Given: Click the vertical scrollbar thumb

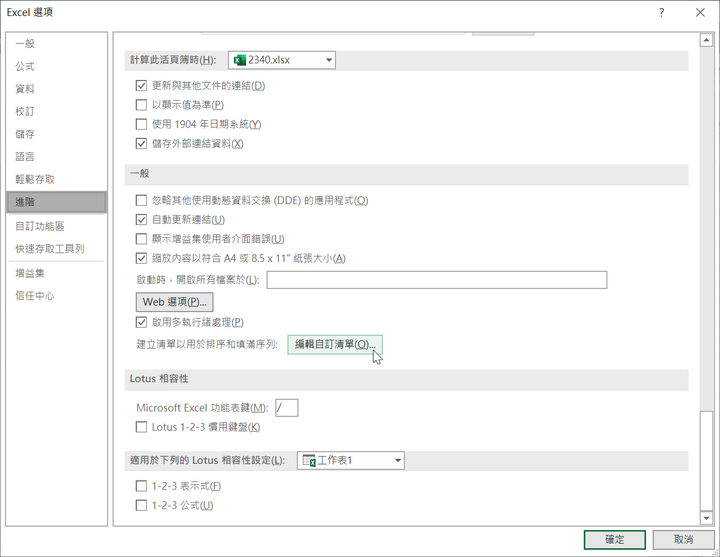Looking at the screenshot, I should coord(706,461).
